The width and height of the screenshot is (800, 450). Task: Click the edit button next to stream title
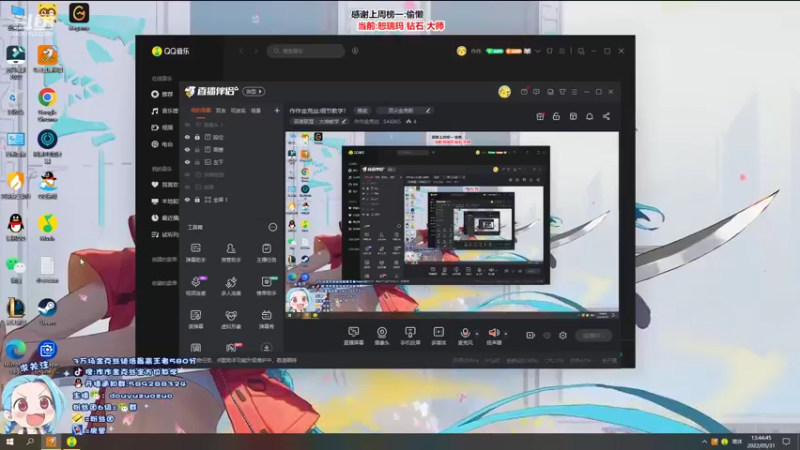(362, 110)
